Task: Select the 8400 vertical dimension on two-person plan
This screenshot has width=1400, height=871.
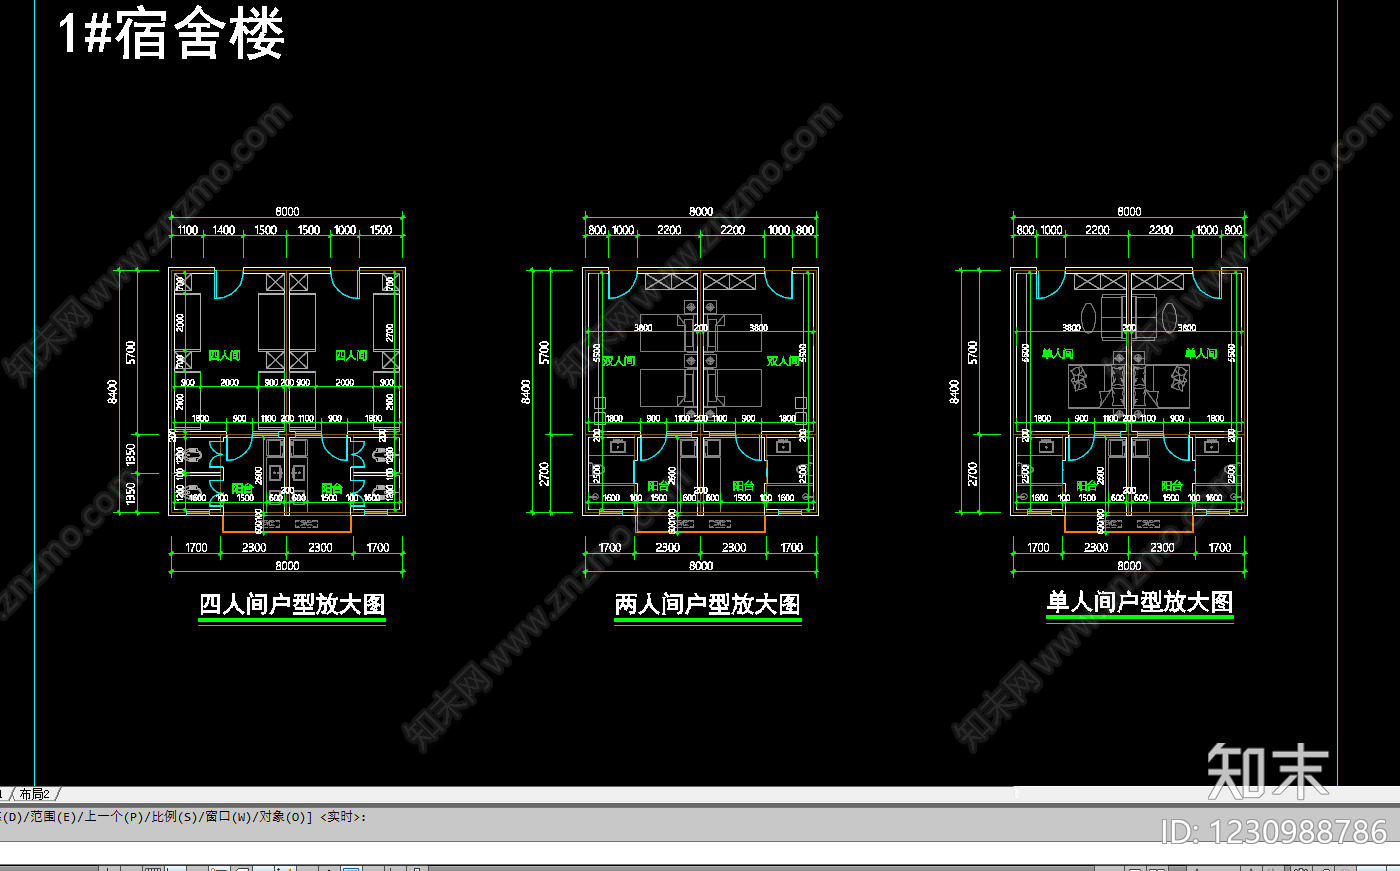Action: tap(527, 391)
